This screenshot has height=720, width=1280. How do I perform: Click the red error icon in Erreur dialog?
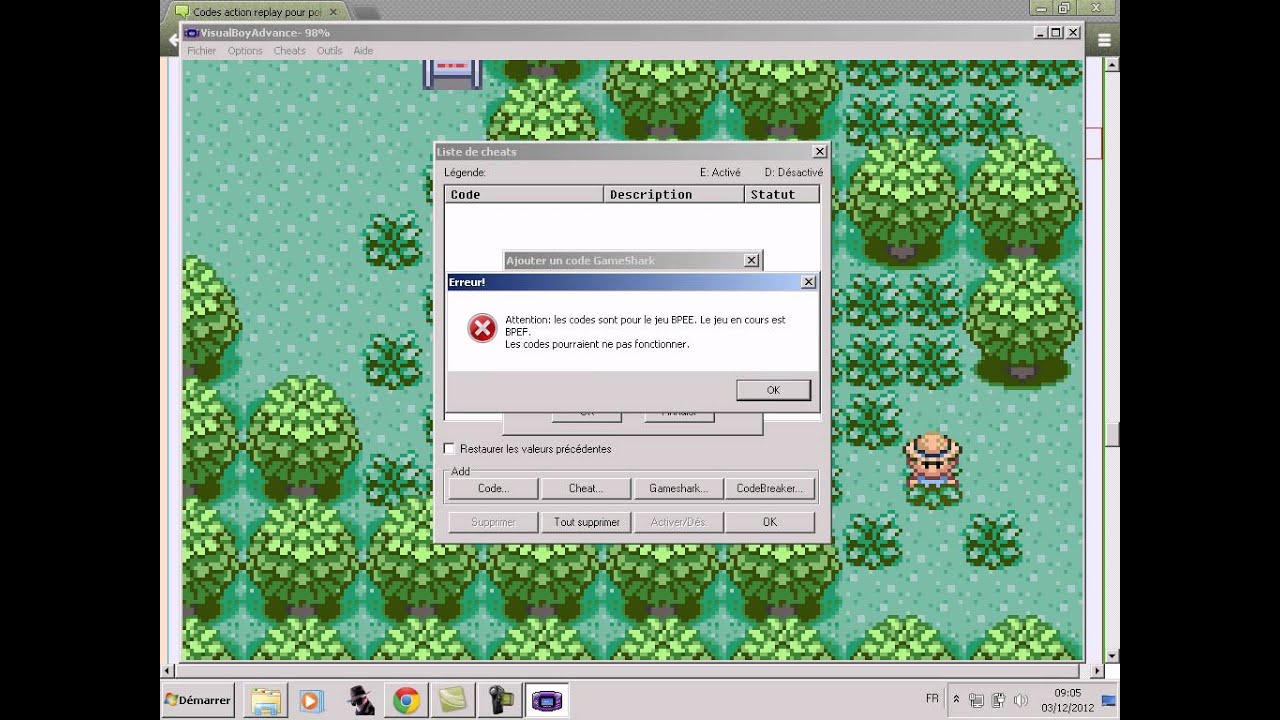pos(482,328)
